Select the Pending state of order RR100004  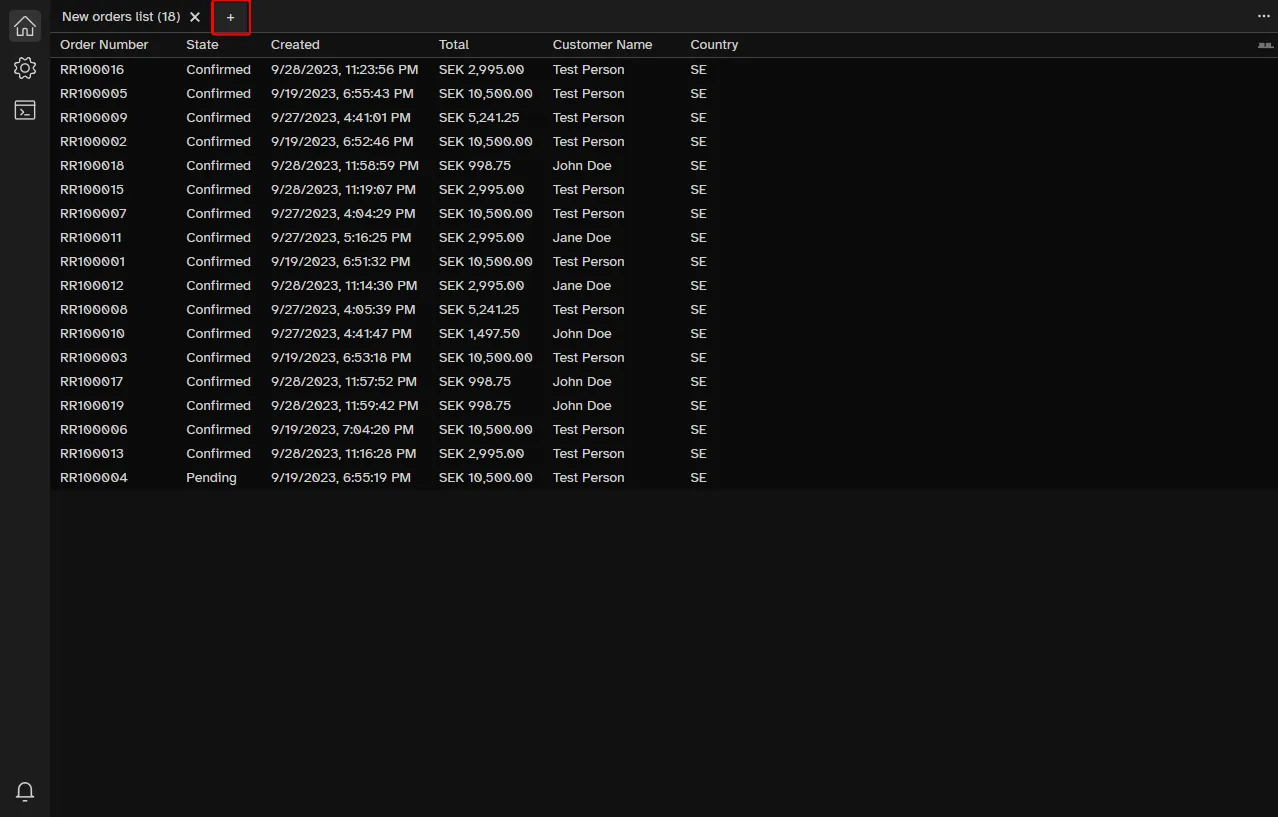(210, 477)
